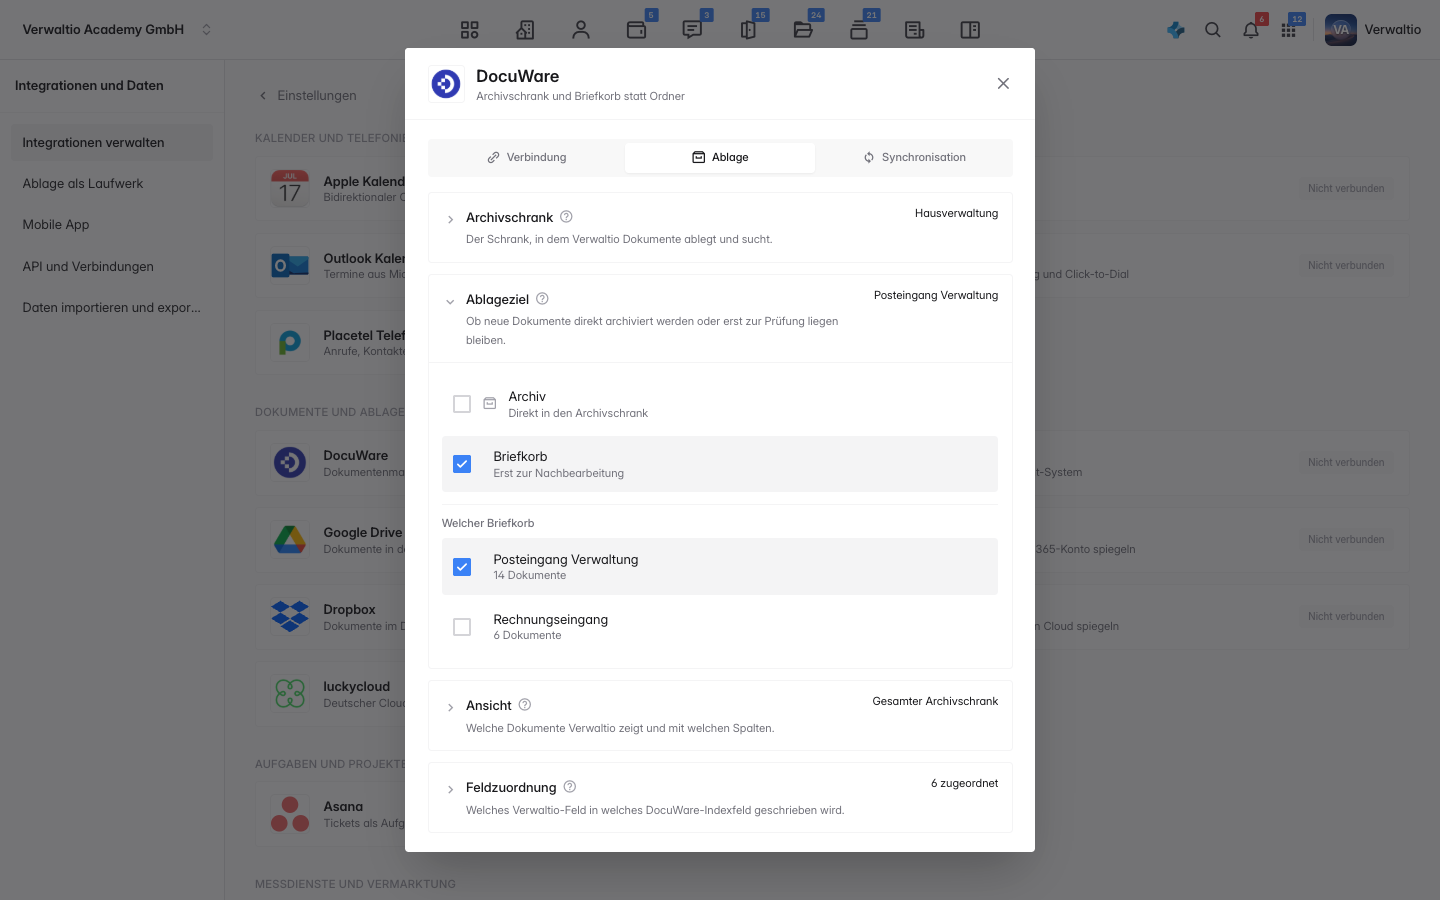Close the DocuWare dialog
Image resolution: width=1440 pixels, height=900 pixels.
pos(1003,84)
